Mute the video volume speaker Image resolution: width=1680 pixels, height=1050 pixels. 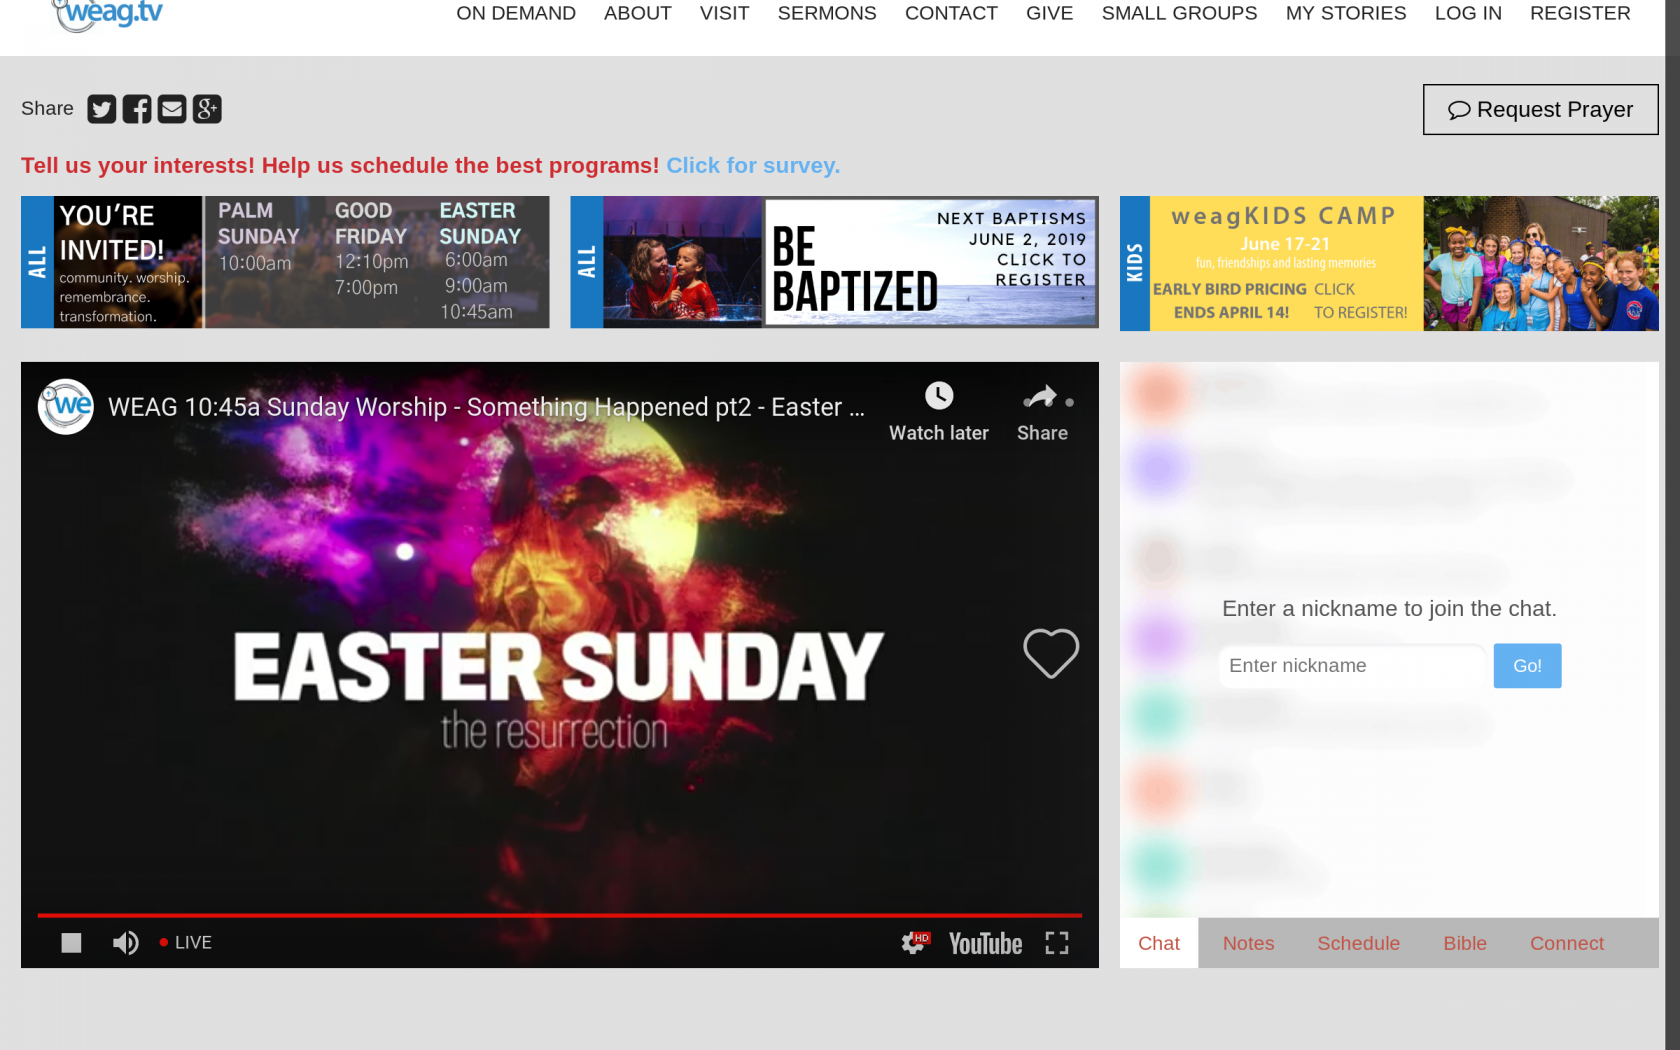[126, 943]
